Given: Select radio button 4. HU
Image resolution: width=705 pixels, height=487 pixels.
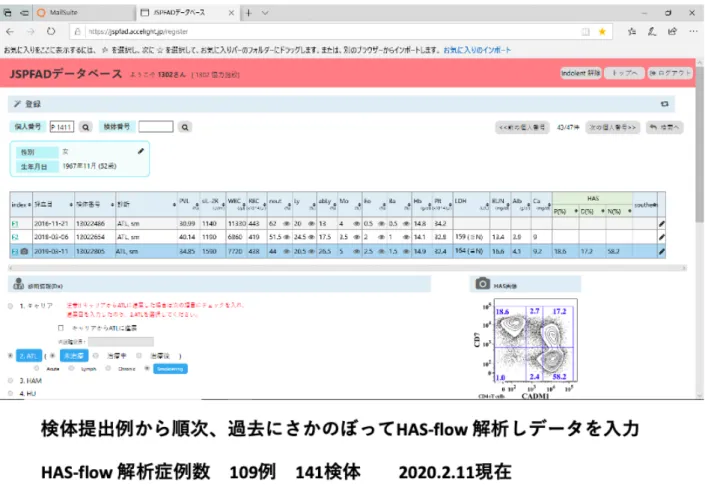Looking at the screenshot, I should pos(10,393).
